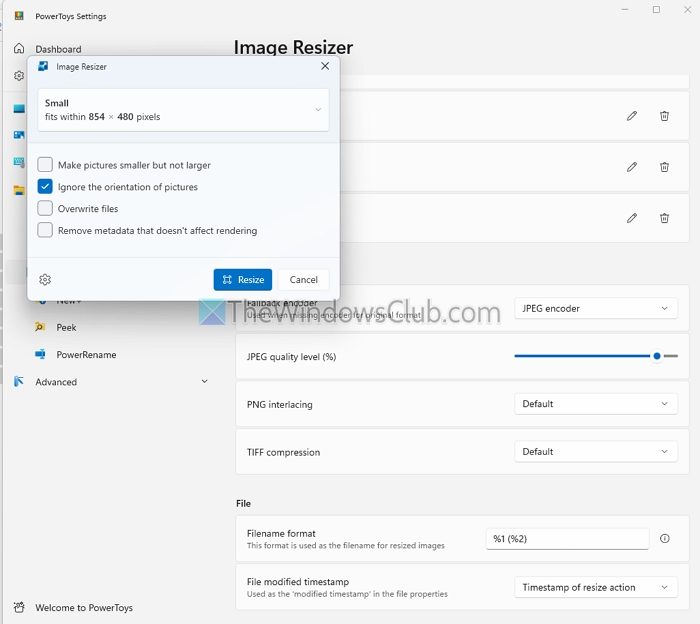
Task: Click the topmost trash delete icon
Action: pyautogui.click(x=664, y=116)
